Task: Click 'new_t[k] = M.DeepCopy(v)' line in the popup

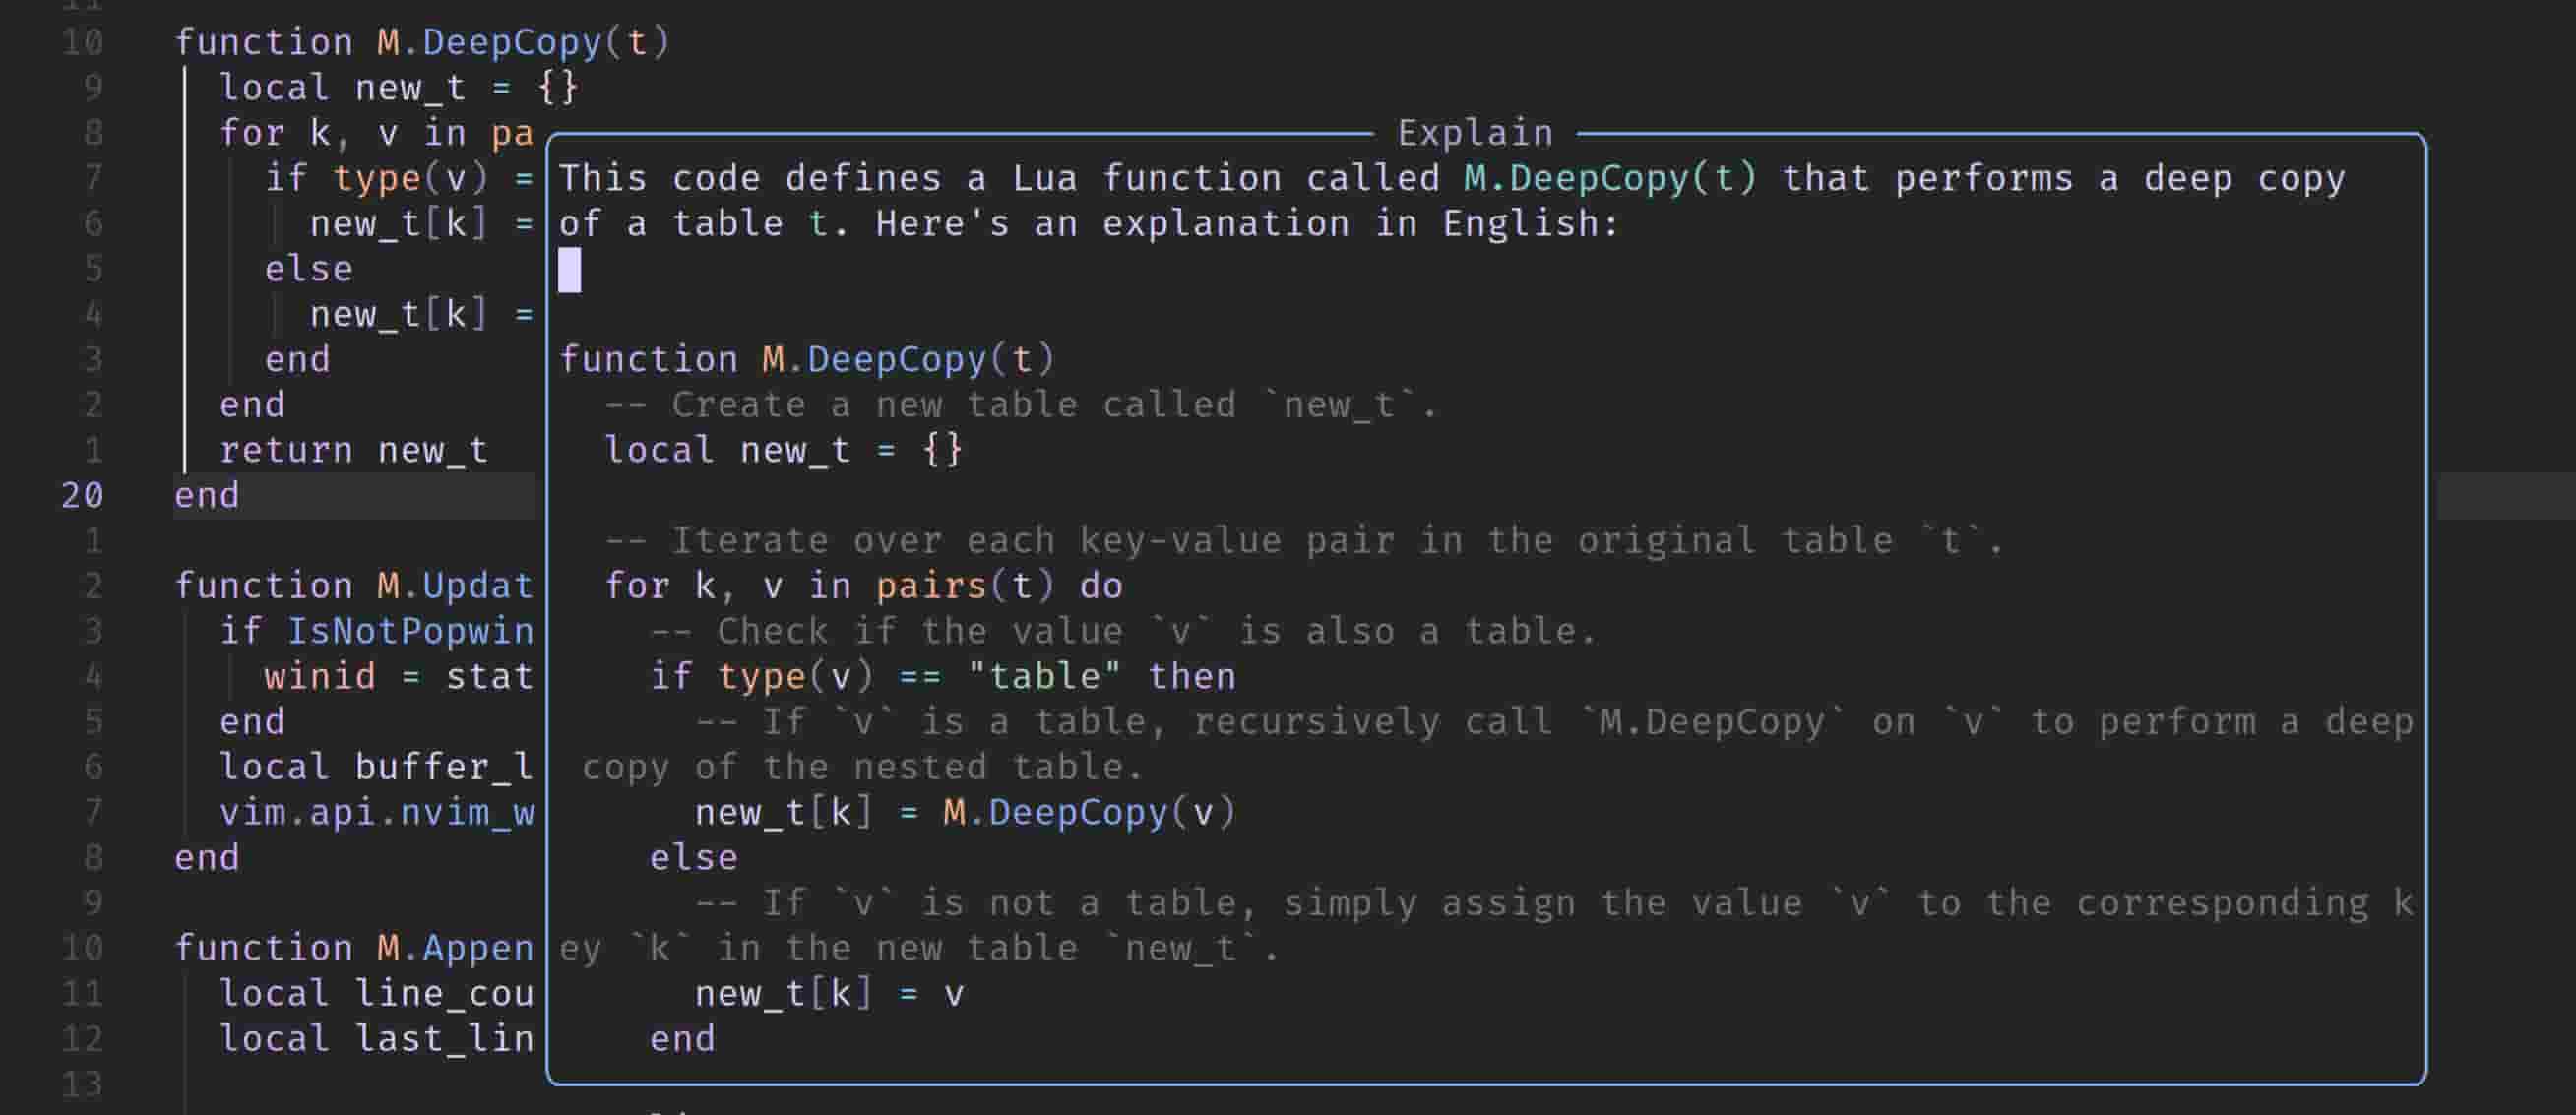Action: [x=965, y=812]
